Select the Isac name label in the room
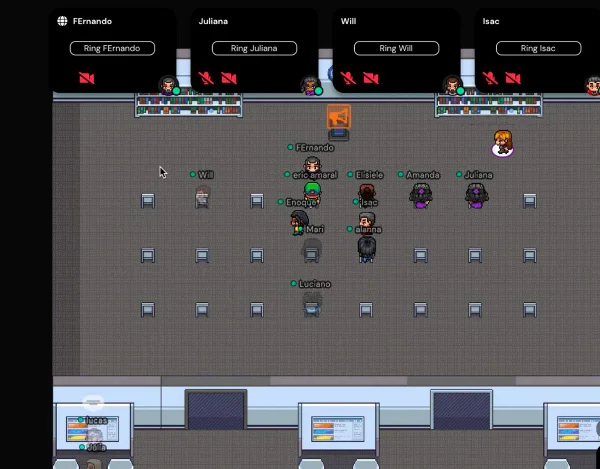 pyautogui.click(x=369, y=202)
